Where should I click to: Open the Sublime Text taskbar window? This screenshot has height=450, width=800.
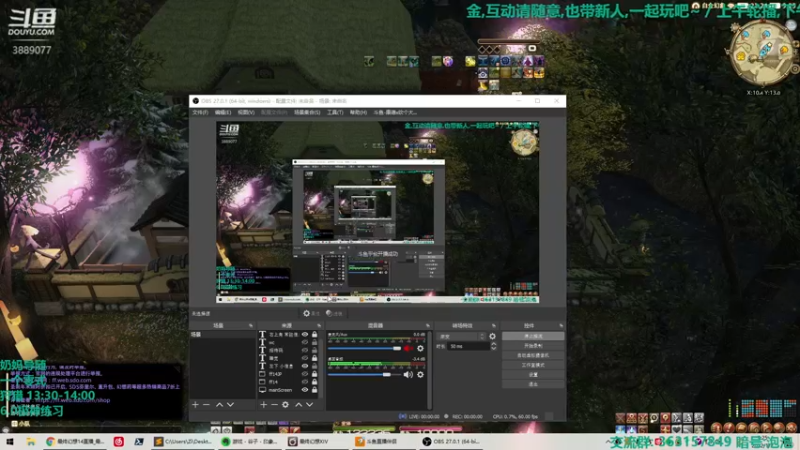click(x=183, y=441)
